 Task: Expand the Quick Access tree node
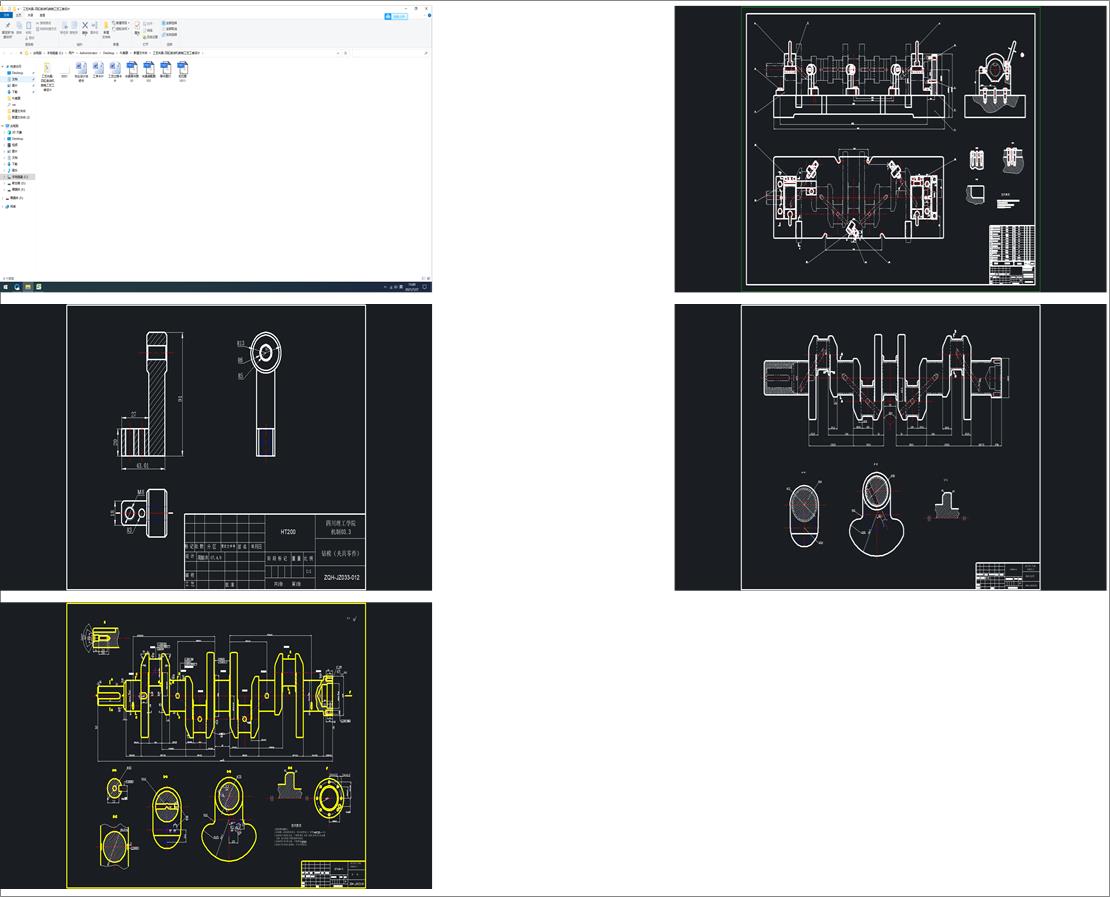click(3, 67)
